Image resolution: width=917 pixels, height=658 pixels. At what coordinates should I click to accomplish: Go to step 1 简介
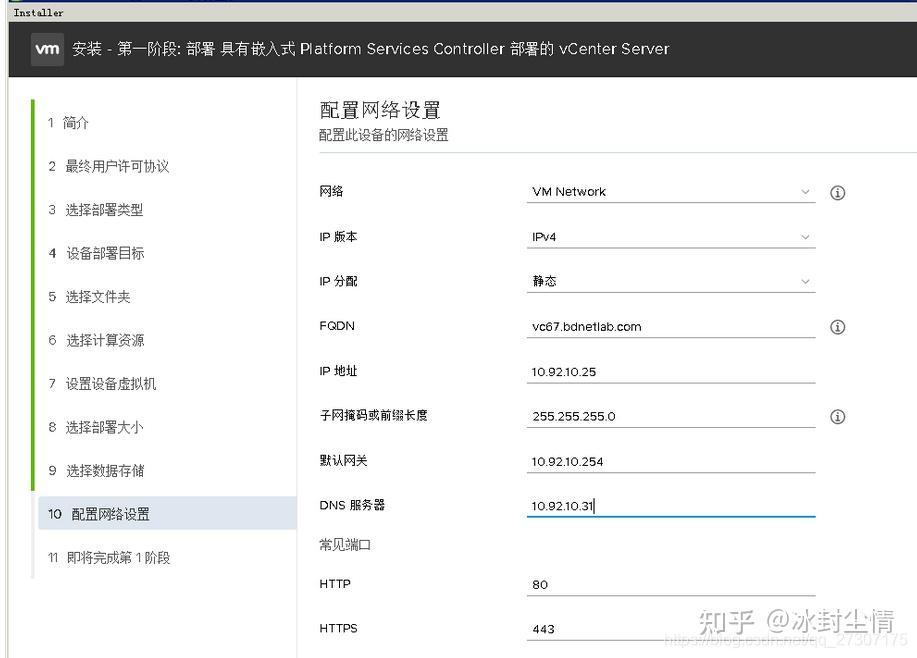[68, 123]
